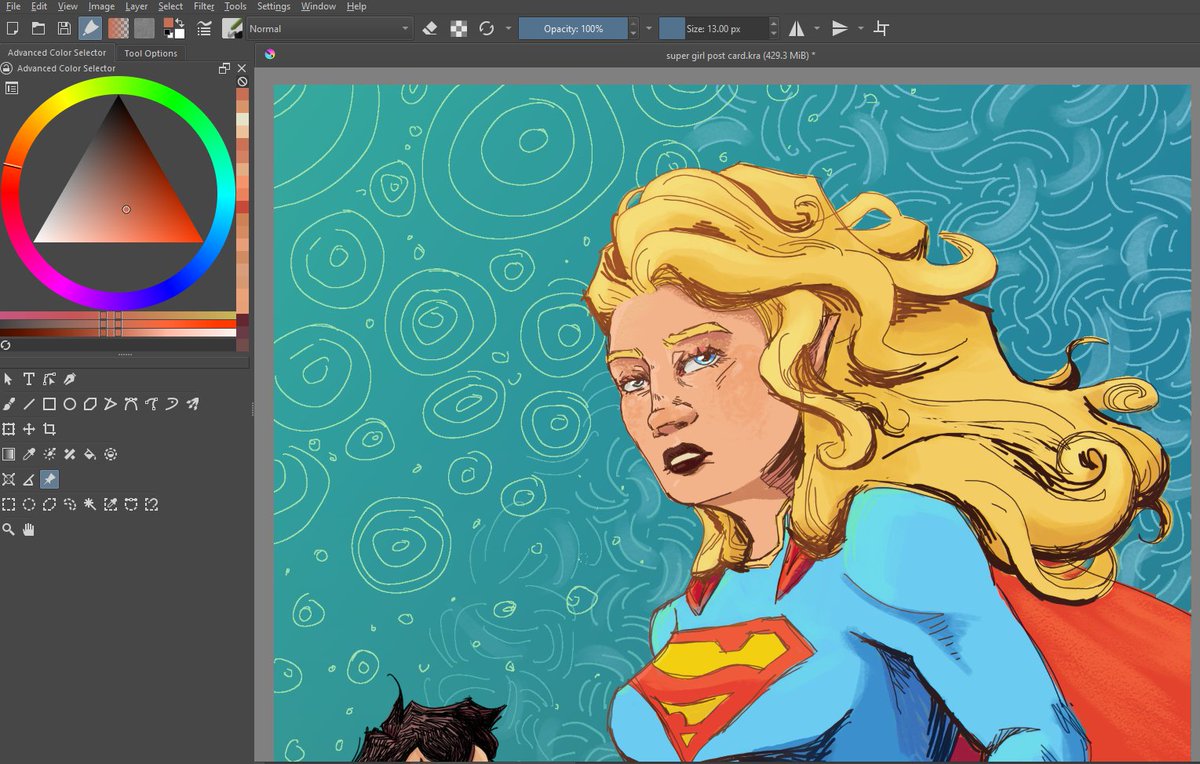Select the Rectangular Selection tool
Viewport: 1200px width, 764px height.
click(x=9, y=504)
